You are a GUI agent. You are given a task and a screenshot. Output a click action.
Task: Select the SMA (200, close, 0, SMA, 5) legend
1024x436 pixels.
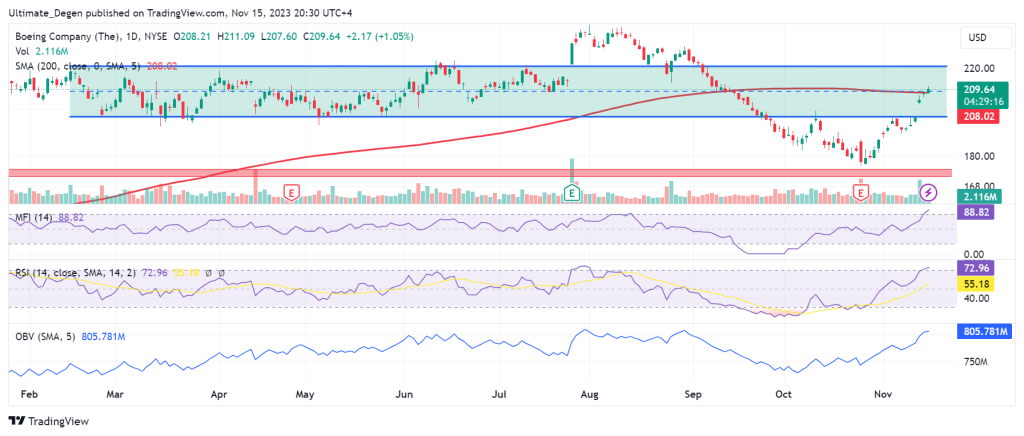pos(76,66)
